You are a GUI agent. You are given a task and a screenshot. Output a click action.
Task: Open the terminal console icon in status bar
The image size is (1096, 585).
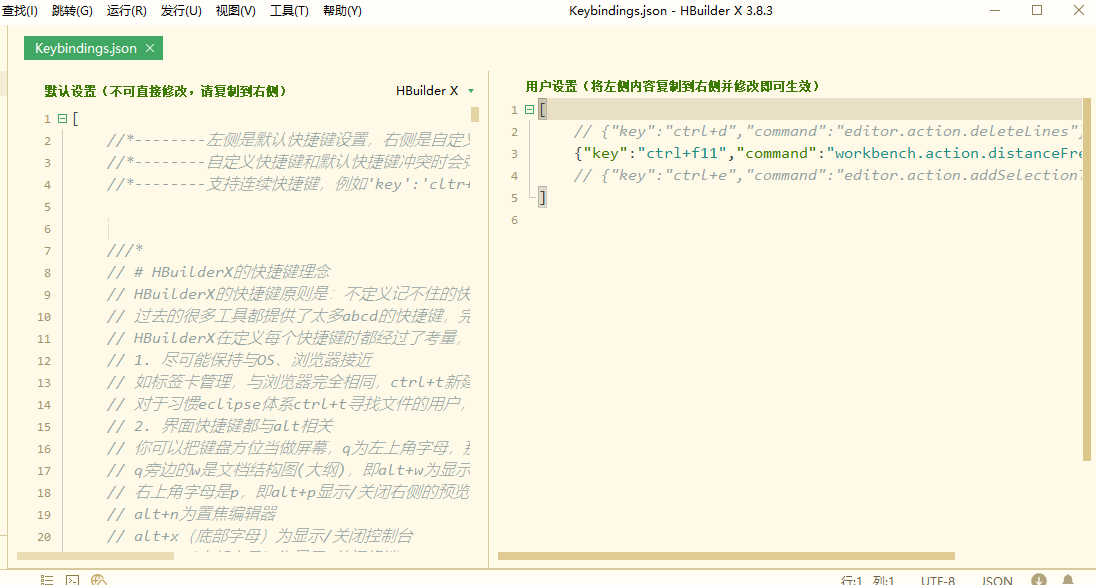coord(73,579)
